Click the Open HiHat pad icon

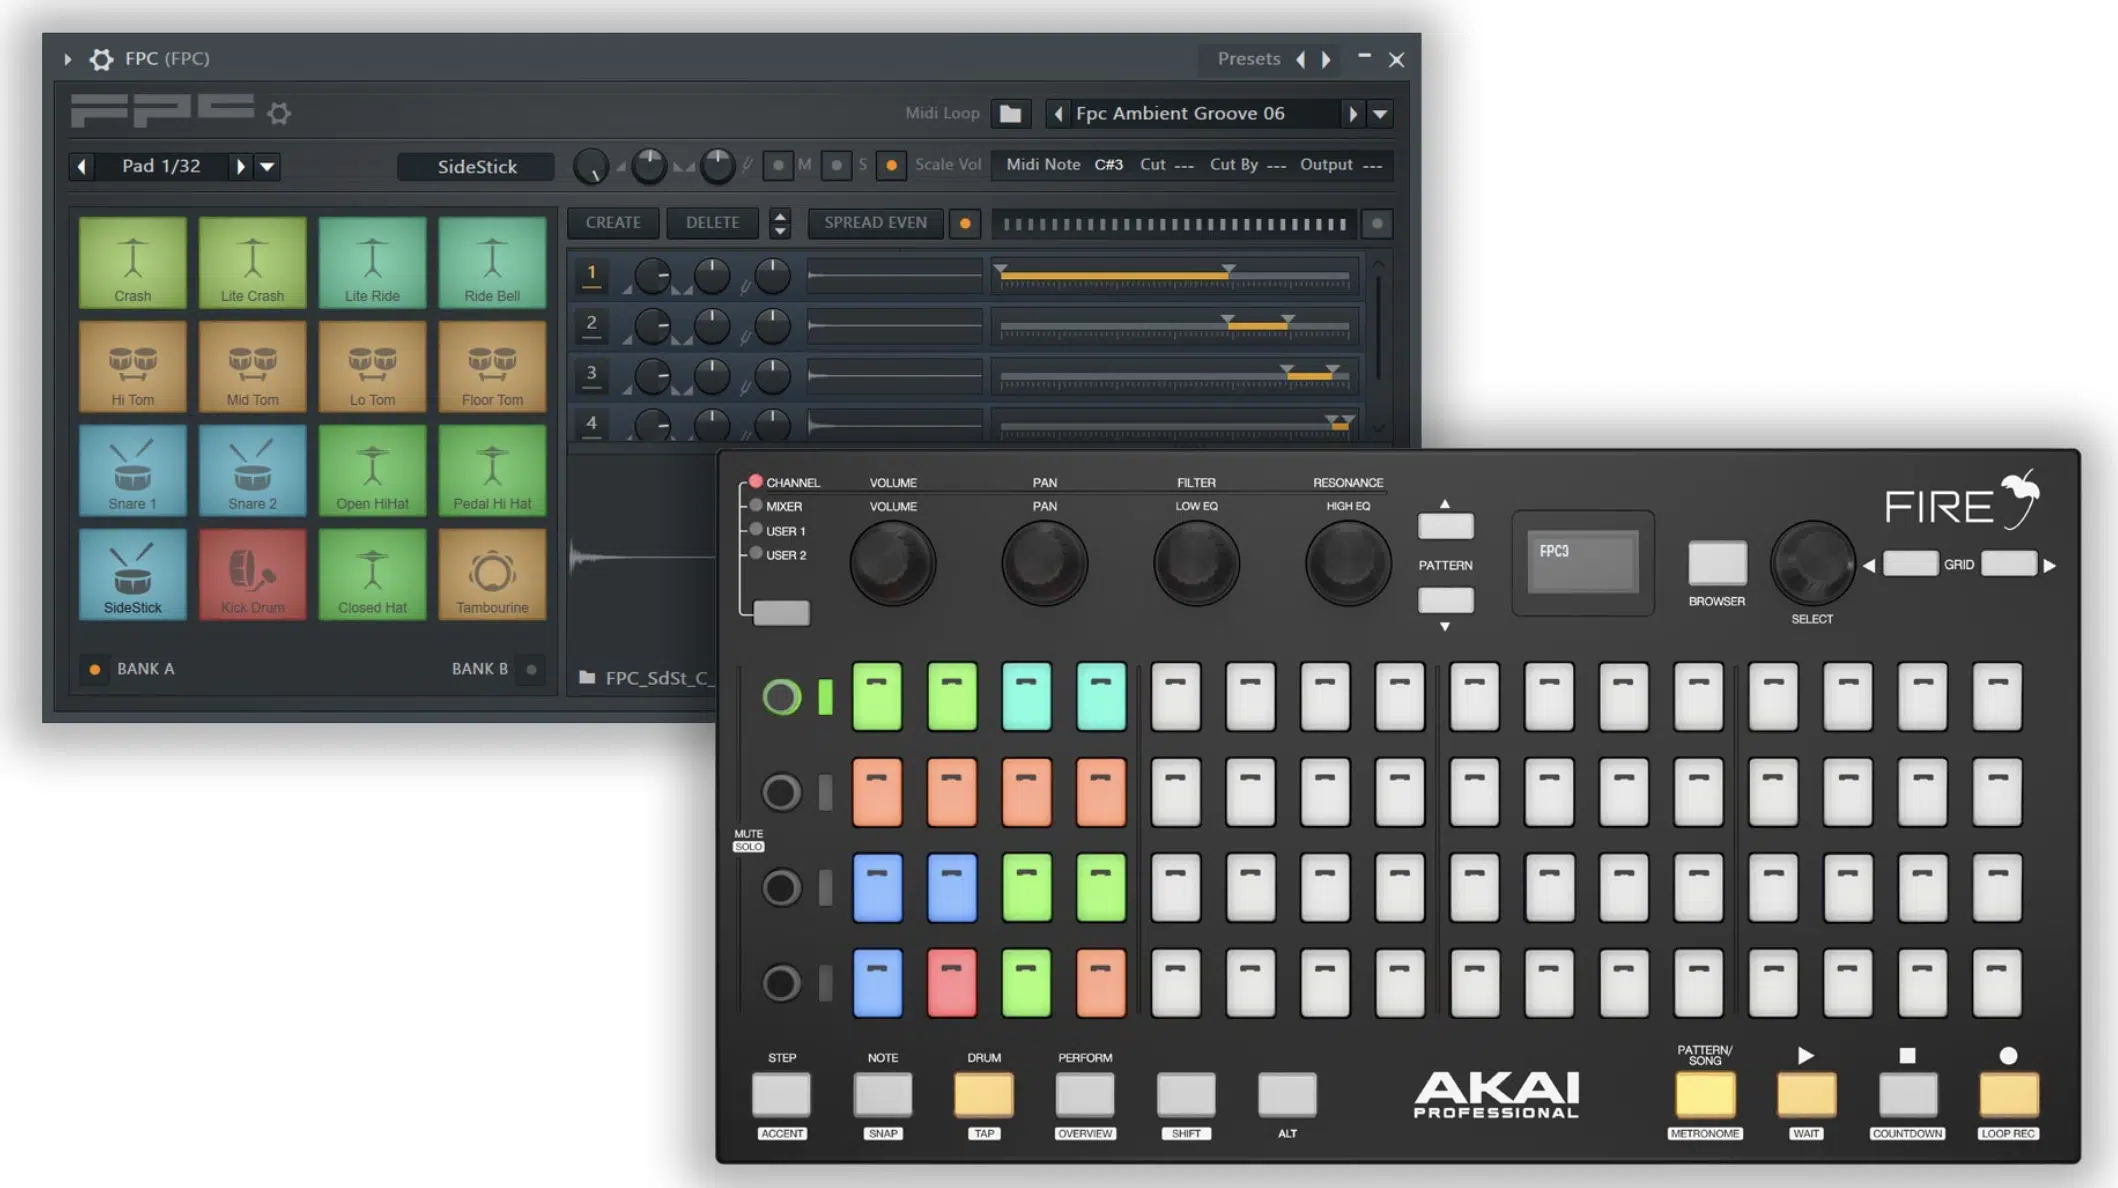[x=371, y=467]
